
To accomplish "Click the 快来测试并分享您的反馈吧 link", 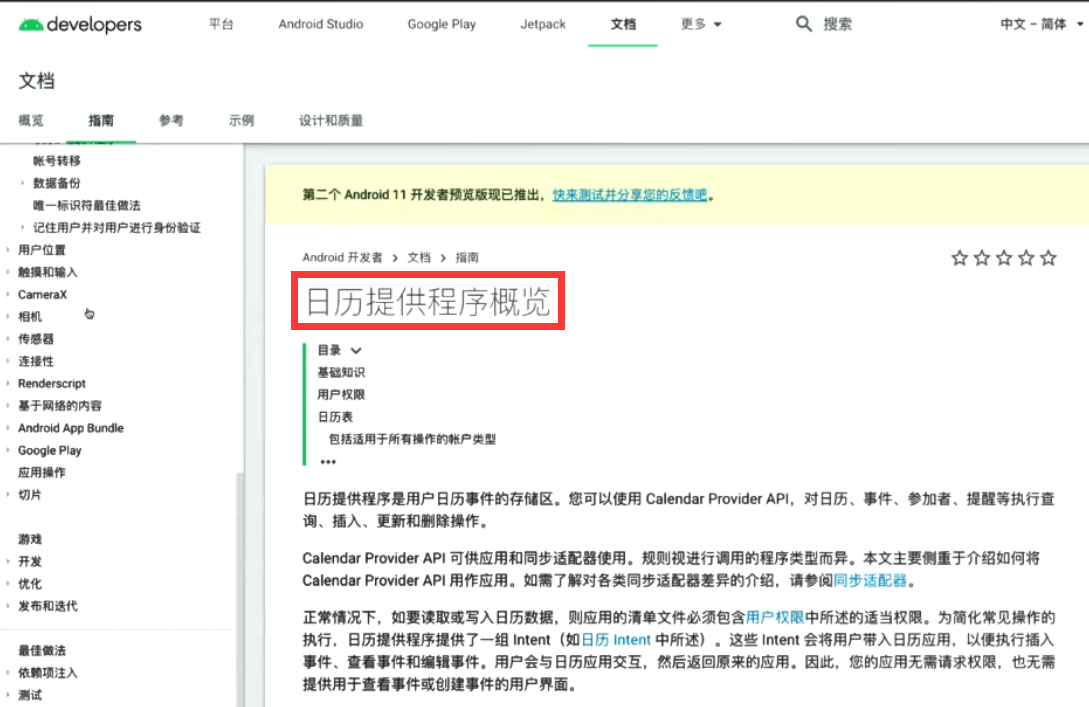I will [629, 195].
